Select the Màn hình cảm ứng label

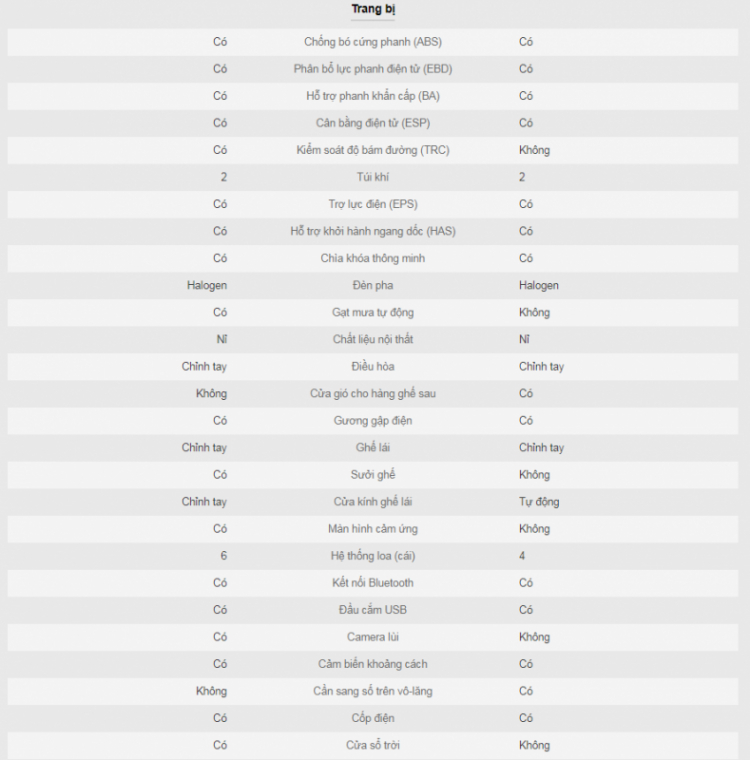373,529
